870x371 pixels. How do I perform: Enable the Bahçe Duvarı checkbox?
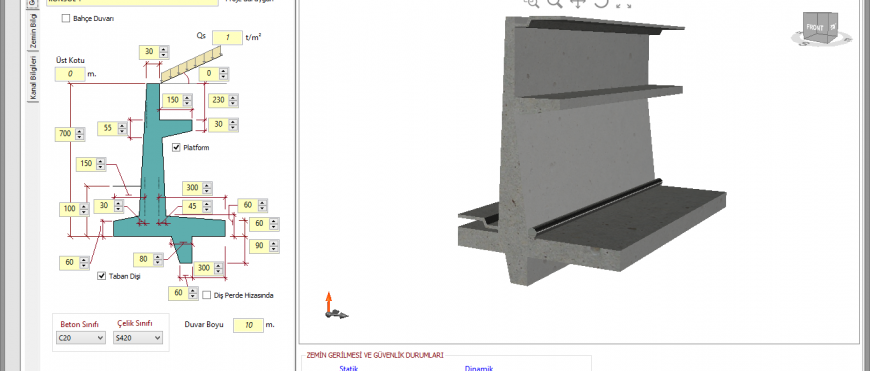[66, 19]
